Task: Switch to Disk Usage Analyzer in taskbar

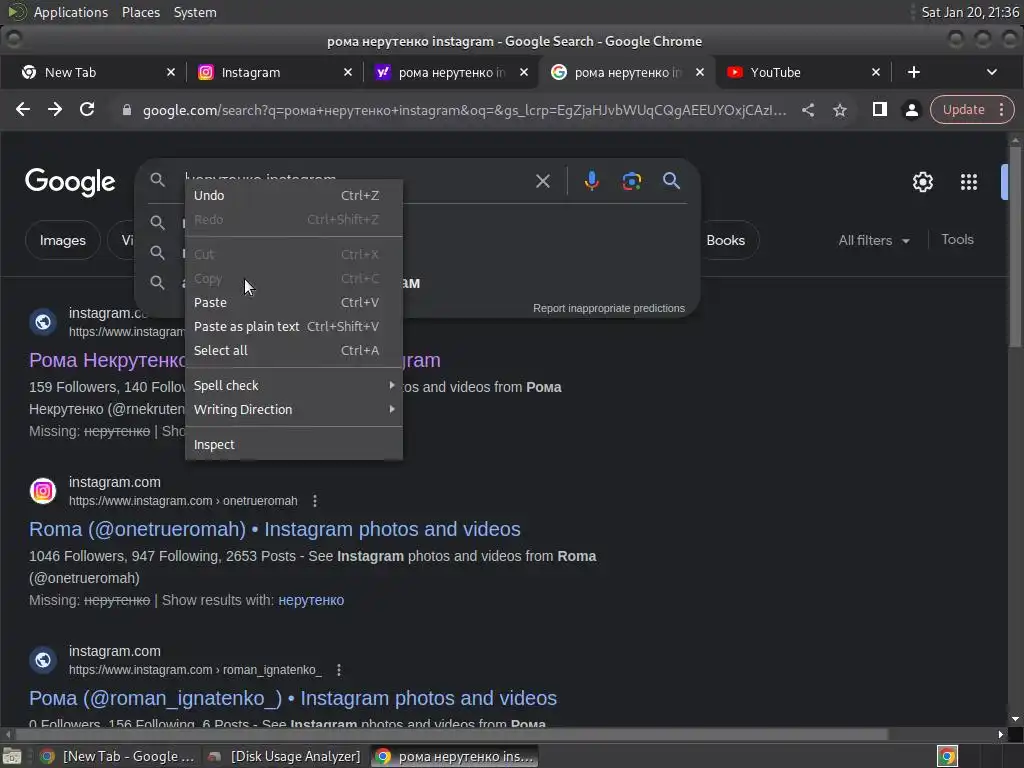Action: coord(284,756)
